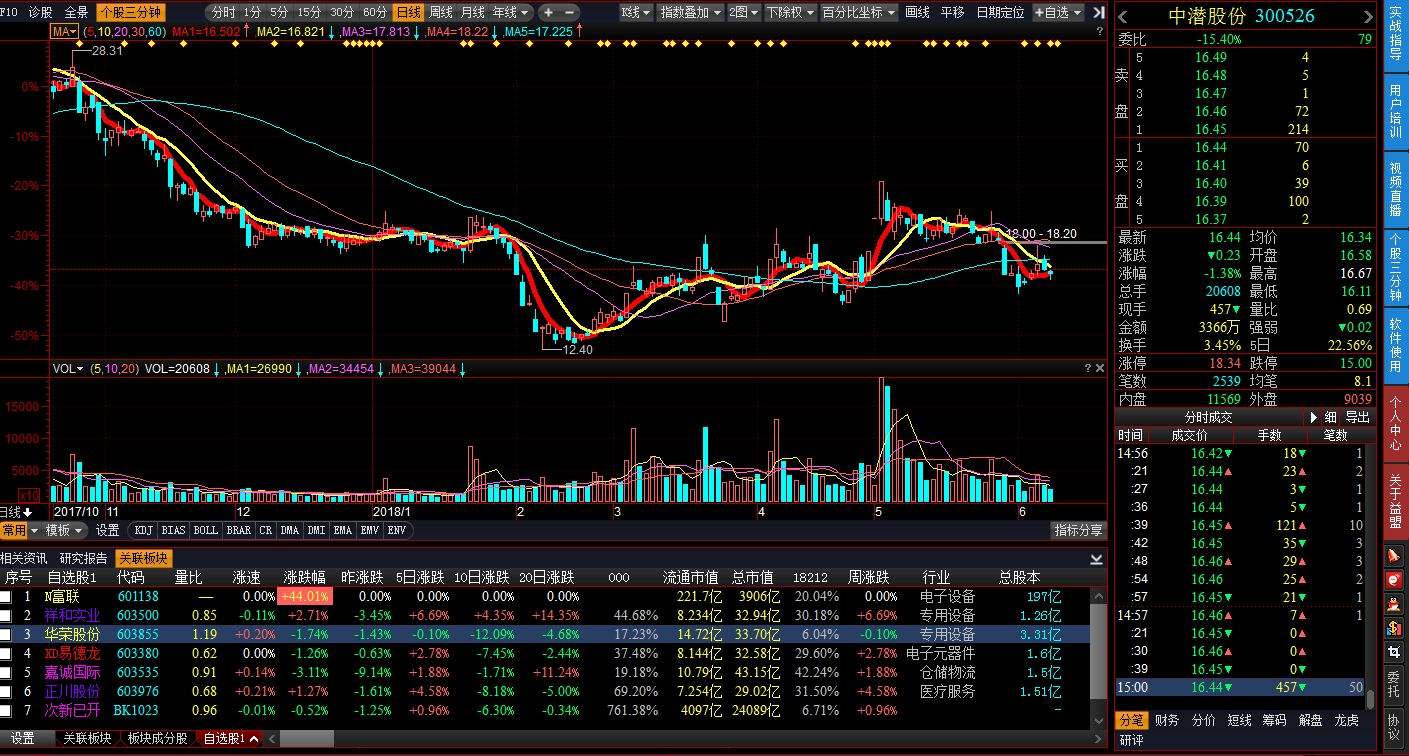Screen dimensions: 1409x756
Task: Check the box for N富联 row
Action: pyautogui.click(x=7, y=597)
